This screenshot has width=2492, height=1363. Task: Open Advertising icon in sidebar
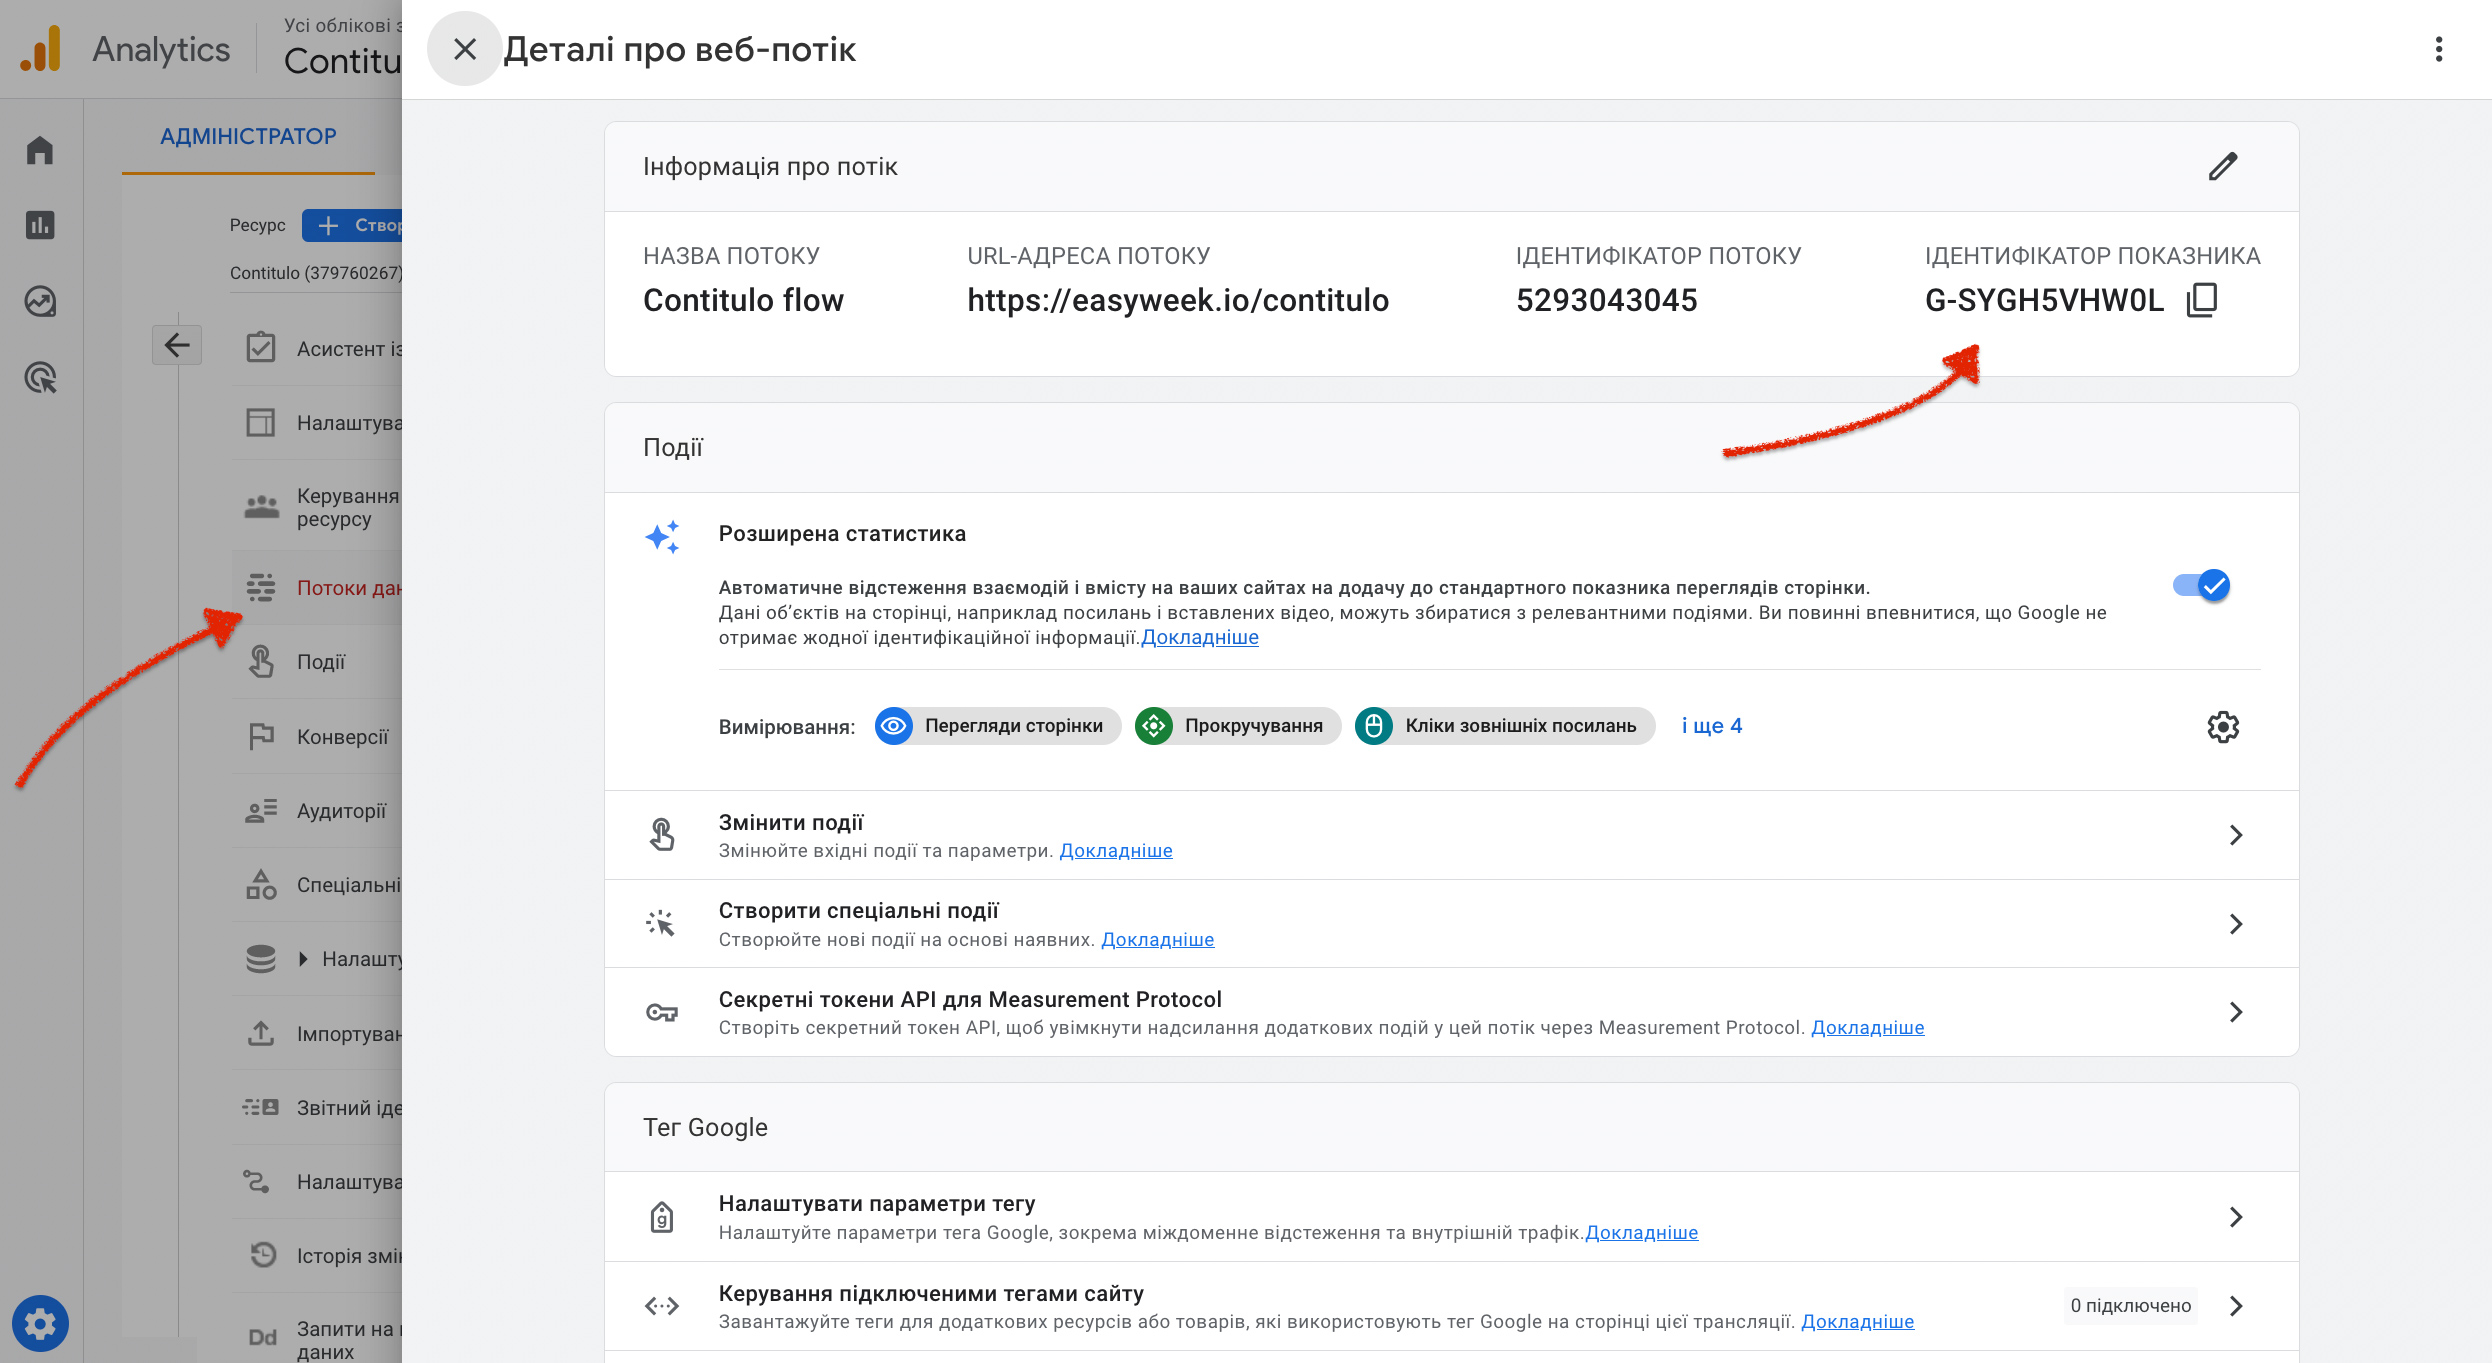(x=40, y=377)
